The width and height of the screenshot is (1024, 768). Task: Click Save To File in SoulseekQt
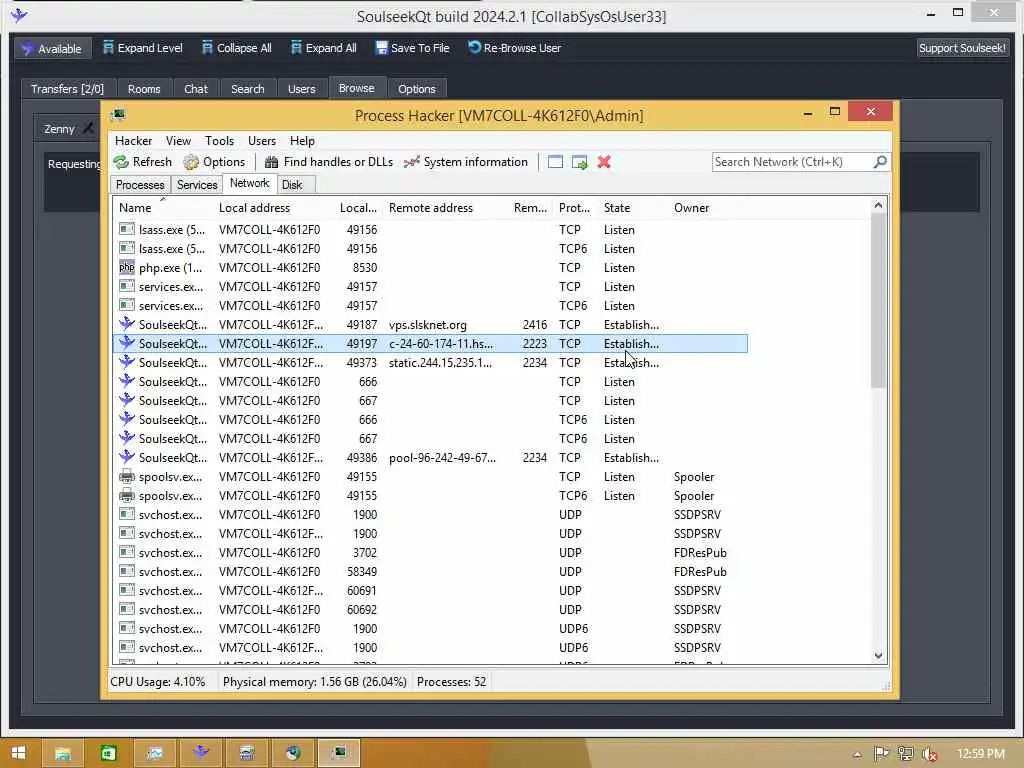(413, 48)
